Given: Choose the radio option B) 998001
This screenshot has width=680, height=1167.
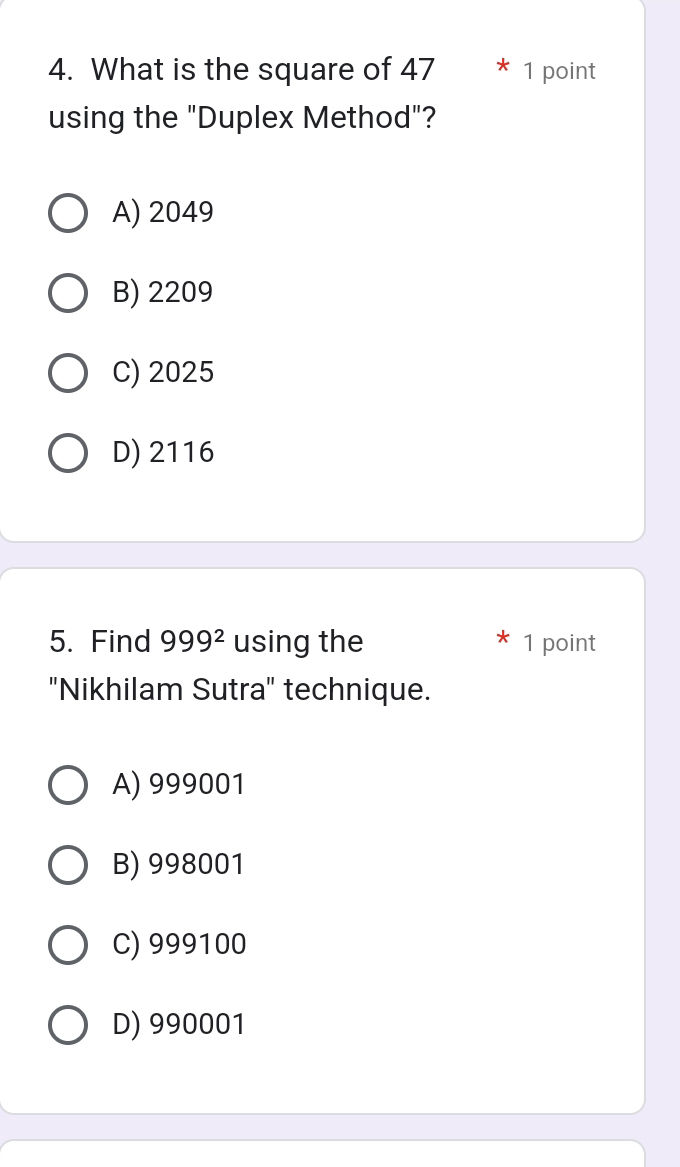Looking at the screenshot, I should (x=68, y=865).
